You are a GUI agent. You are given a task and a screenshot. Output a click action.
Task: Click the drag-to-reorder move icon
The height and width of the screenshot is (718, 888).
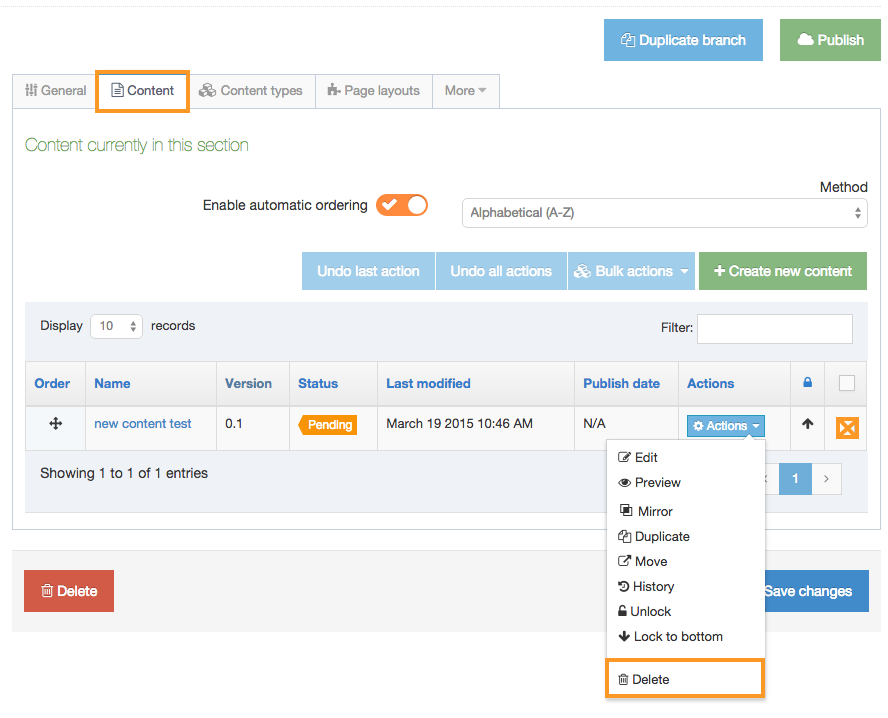55,424
